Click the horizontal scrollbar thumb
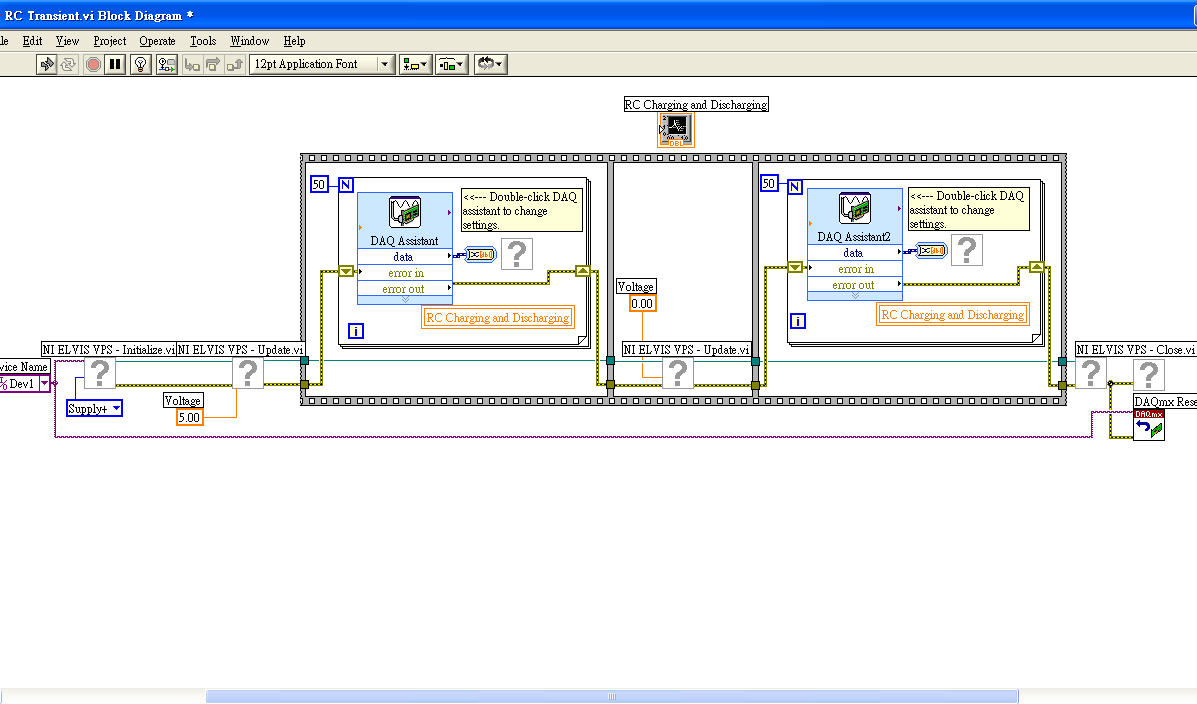Screen dimensions: 1197x704 [x=611, y=696]
